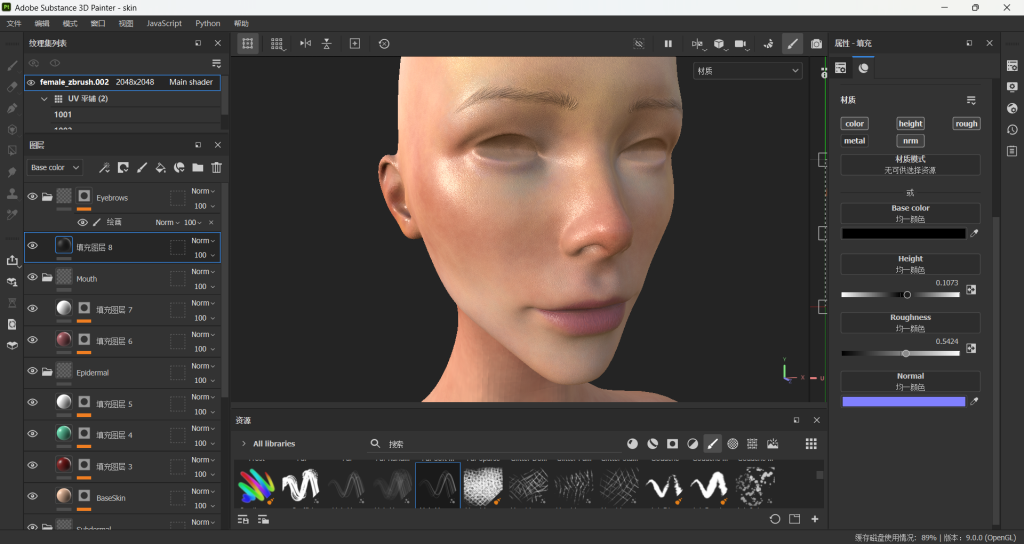This screenshot has height=544, width=1024.
Task: Delete selected layer with trash icon
Action: tap(216, 168)
